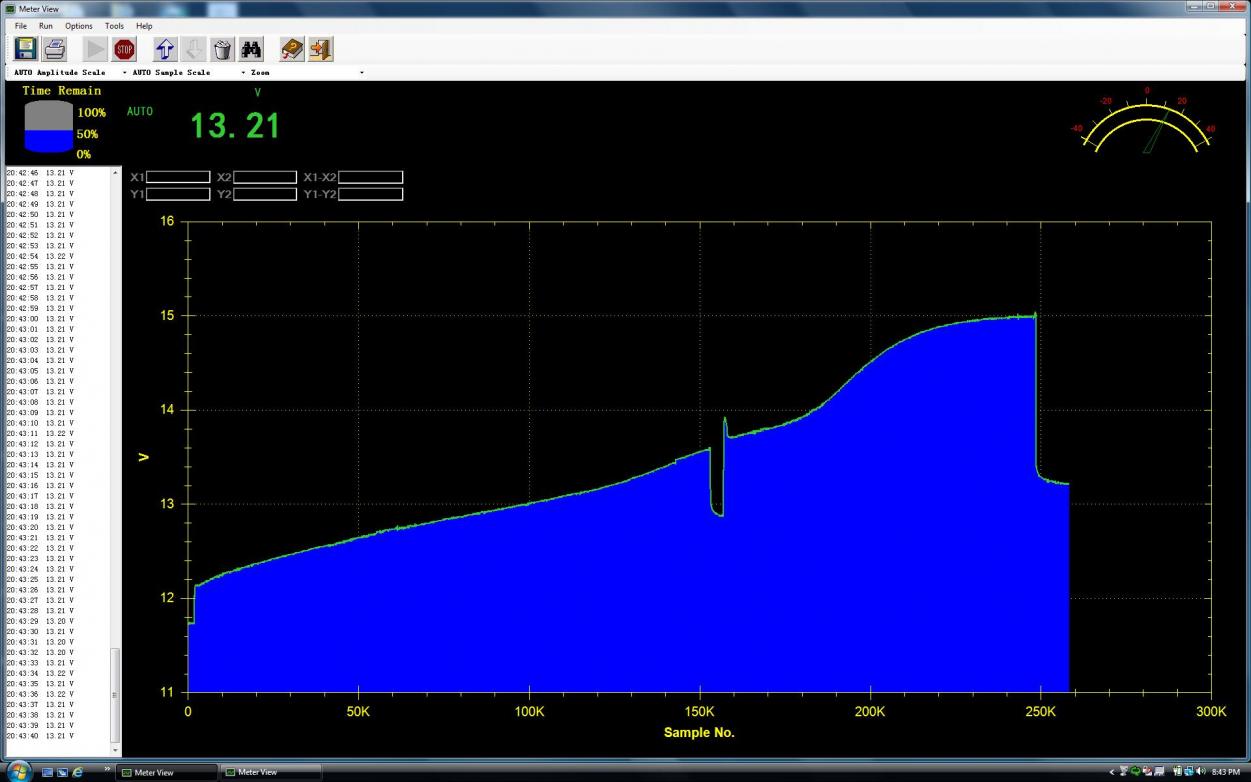The image size is (1251, 782).
Task: Click the binoculars search icon
Action: click(251, 49)
